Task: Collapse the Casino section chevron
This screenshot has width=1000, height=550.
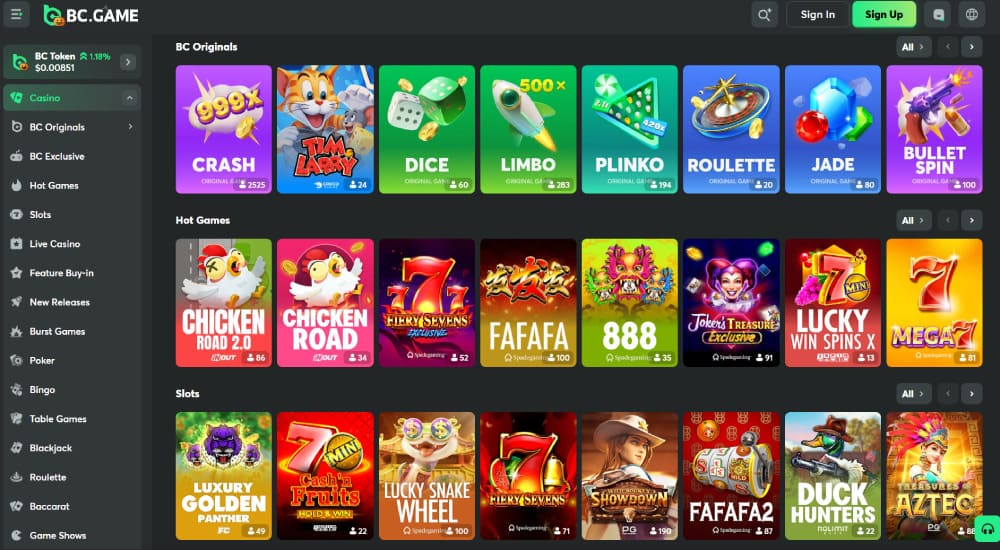Action: tap(129, 98)
